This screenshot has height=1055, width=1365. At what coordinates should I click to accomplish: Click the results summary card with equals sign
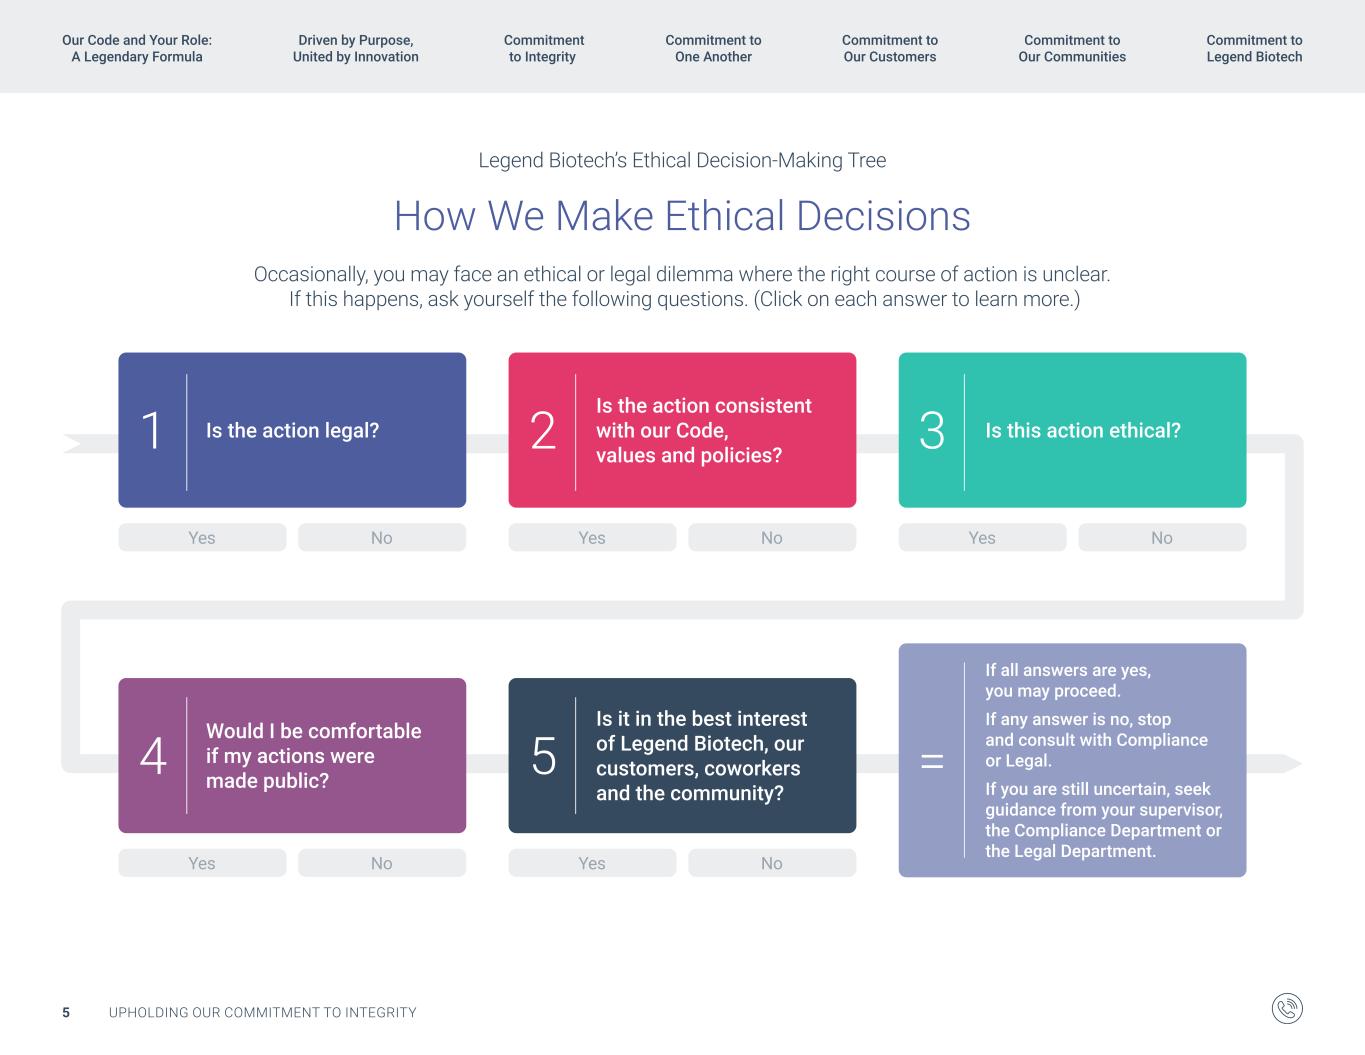tap(1072, 760)
